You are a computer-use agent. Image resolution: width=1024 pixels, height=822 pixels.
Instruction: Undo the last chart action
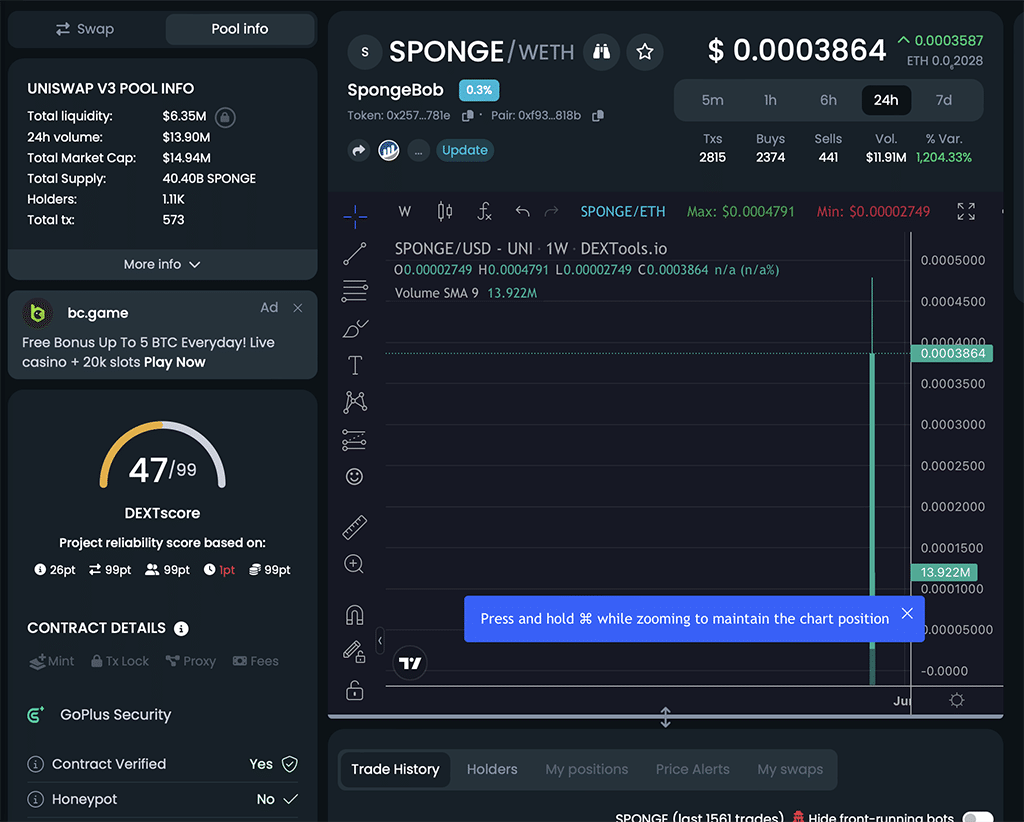coord(522,212)
